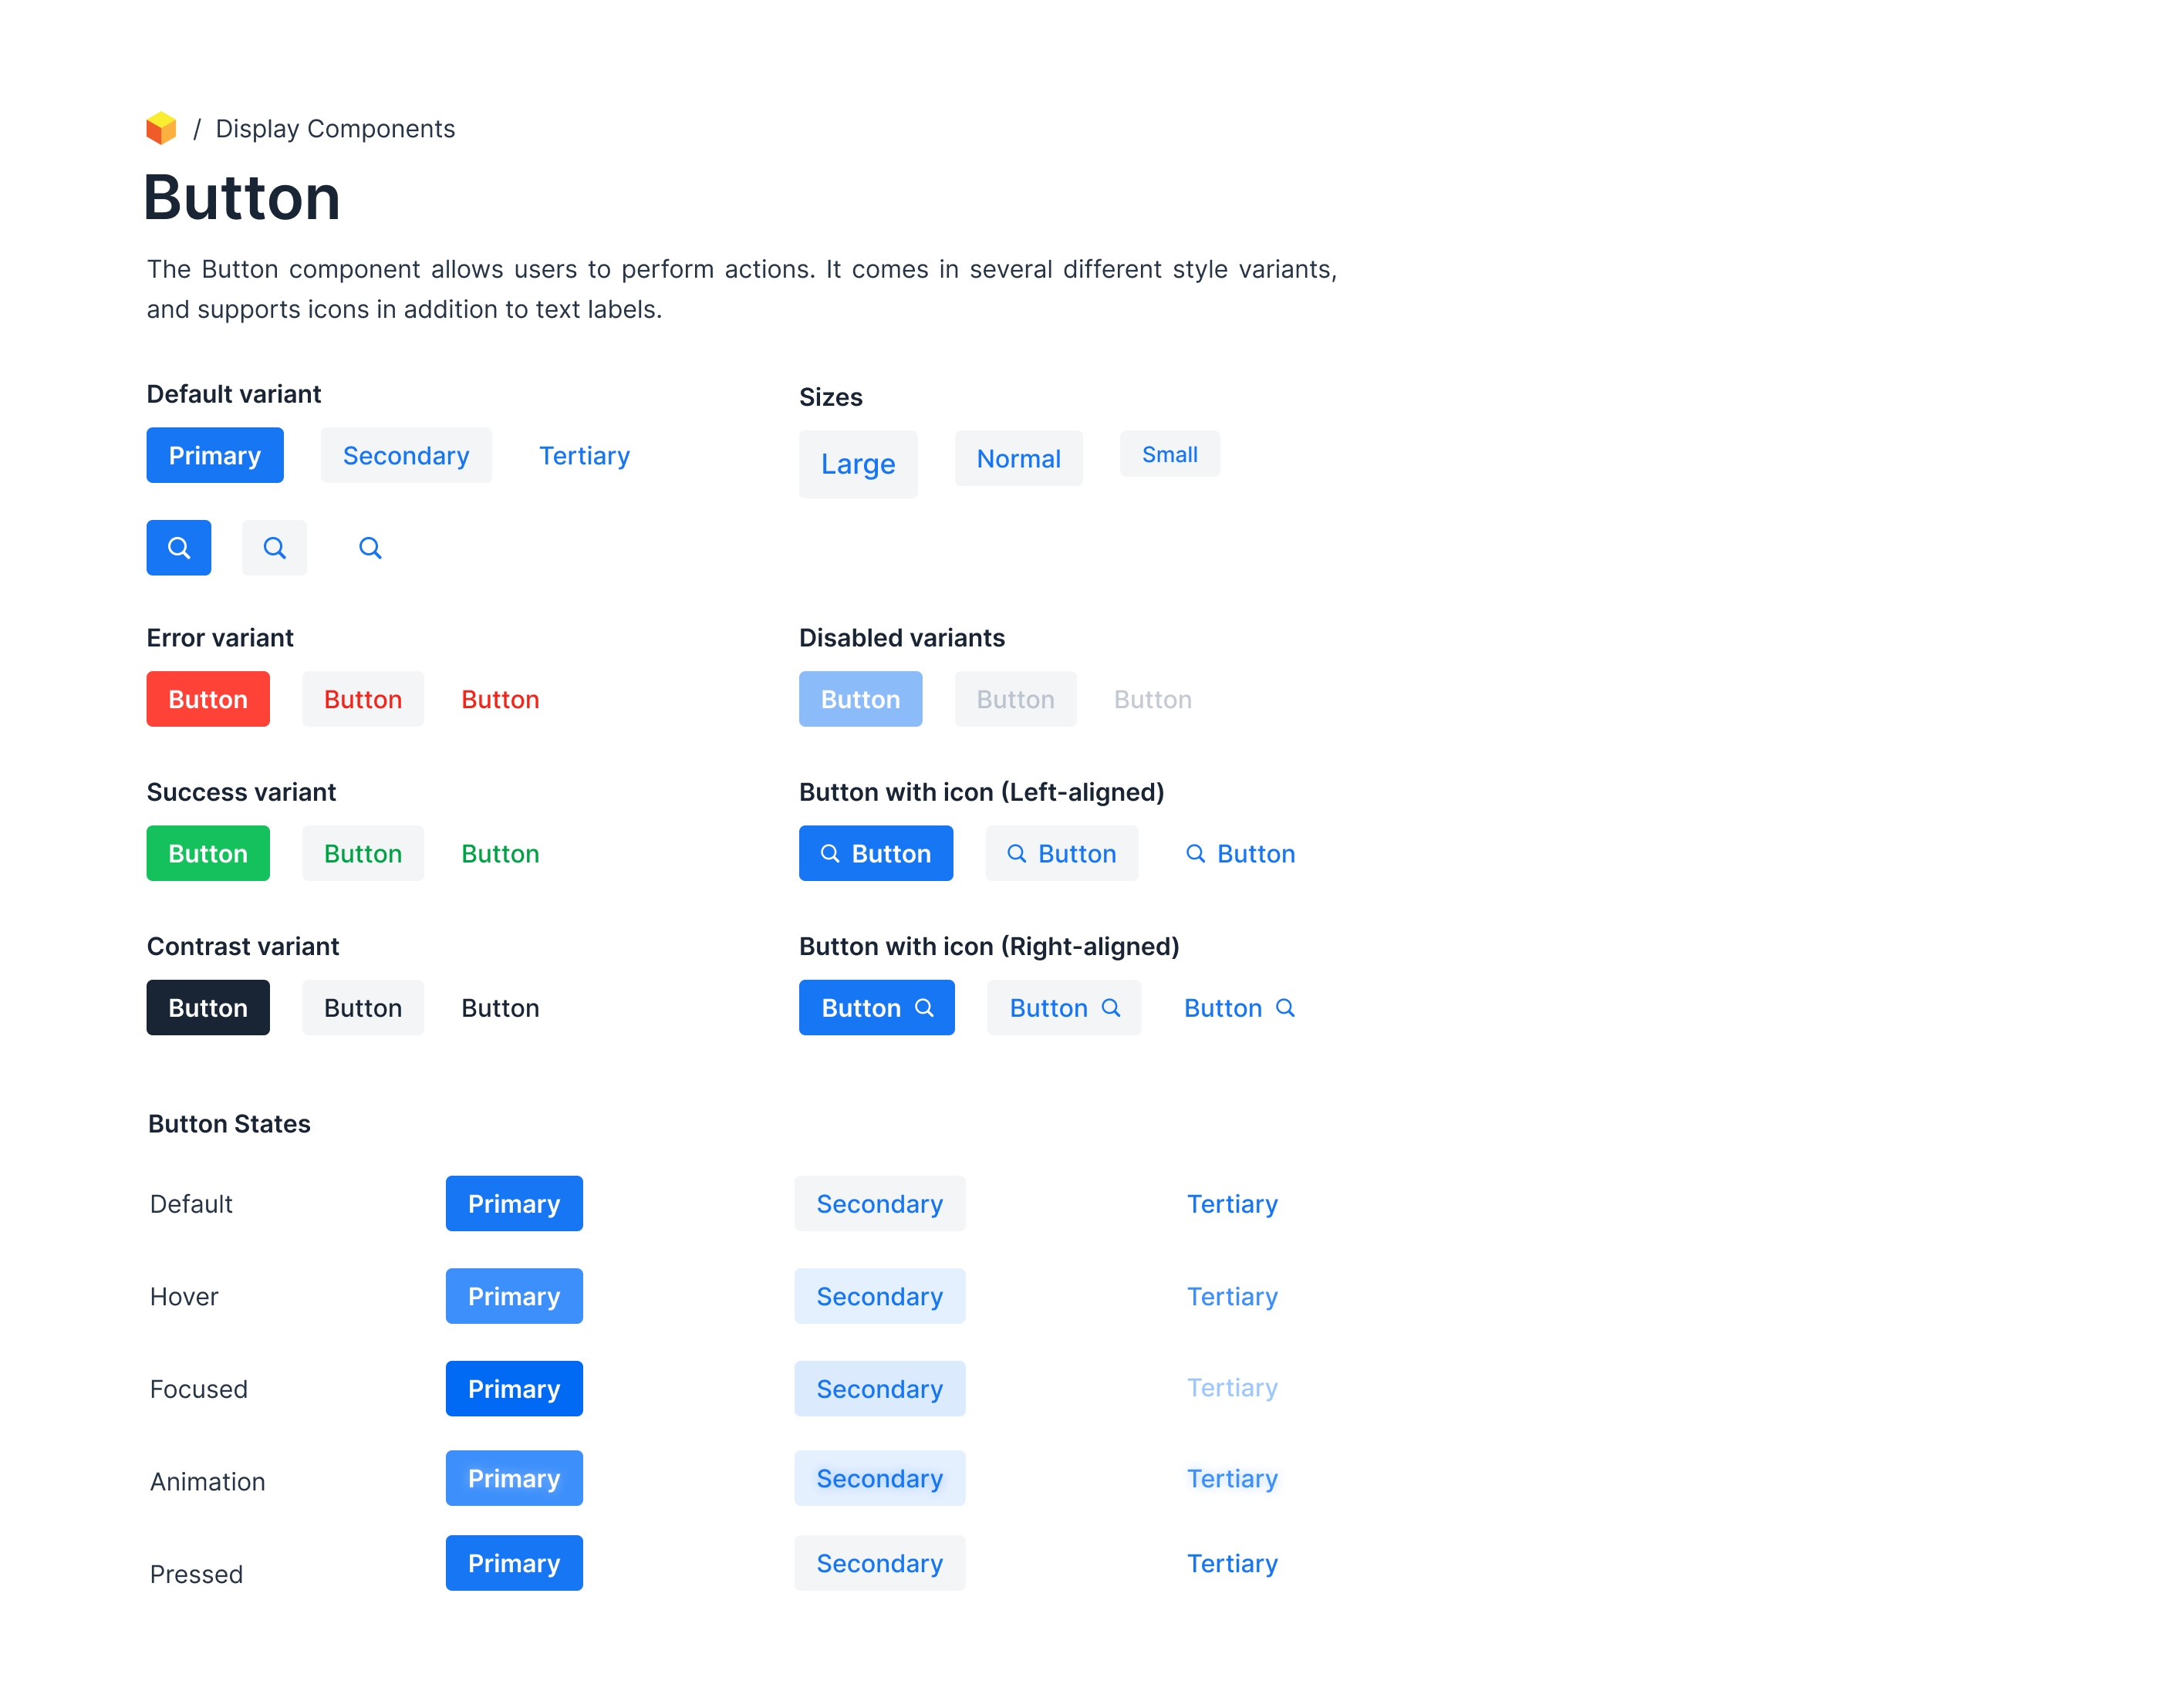2160x1708 pixels.
Task: Click the tertiary Button with right search icon
Action: (x=1239, y=1007)
